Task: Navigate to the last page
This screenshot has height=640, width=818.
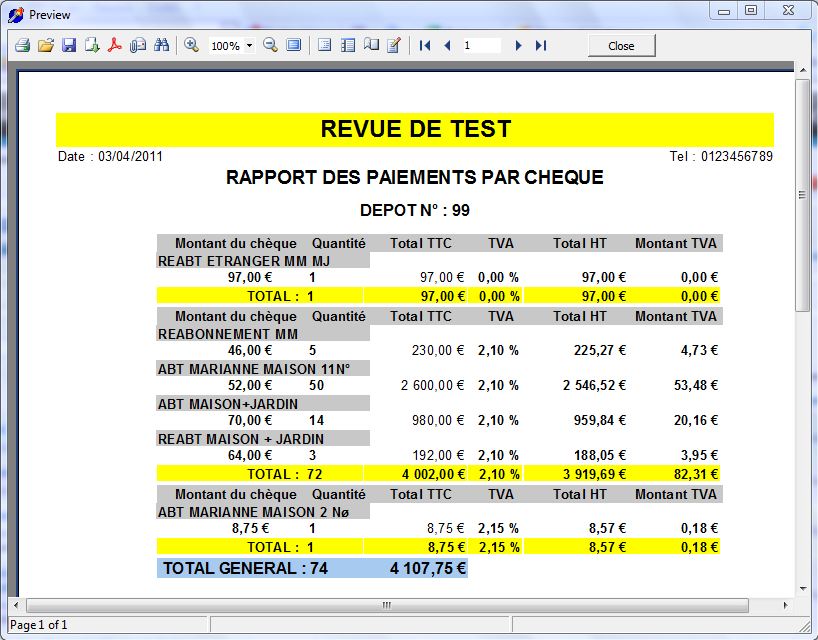Action: click(x=541, y=45)
